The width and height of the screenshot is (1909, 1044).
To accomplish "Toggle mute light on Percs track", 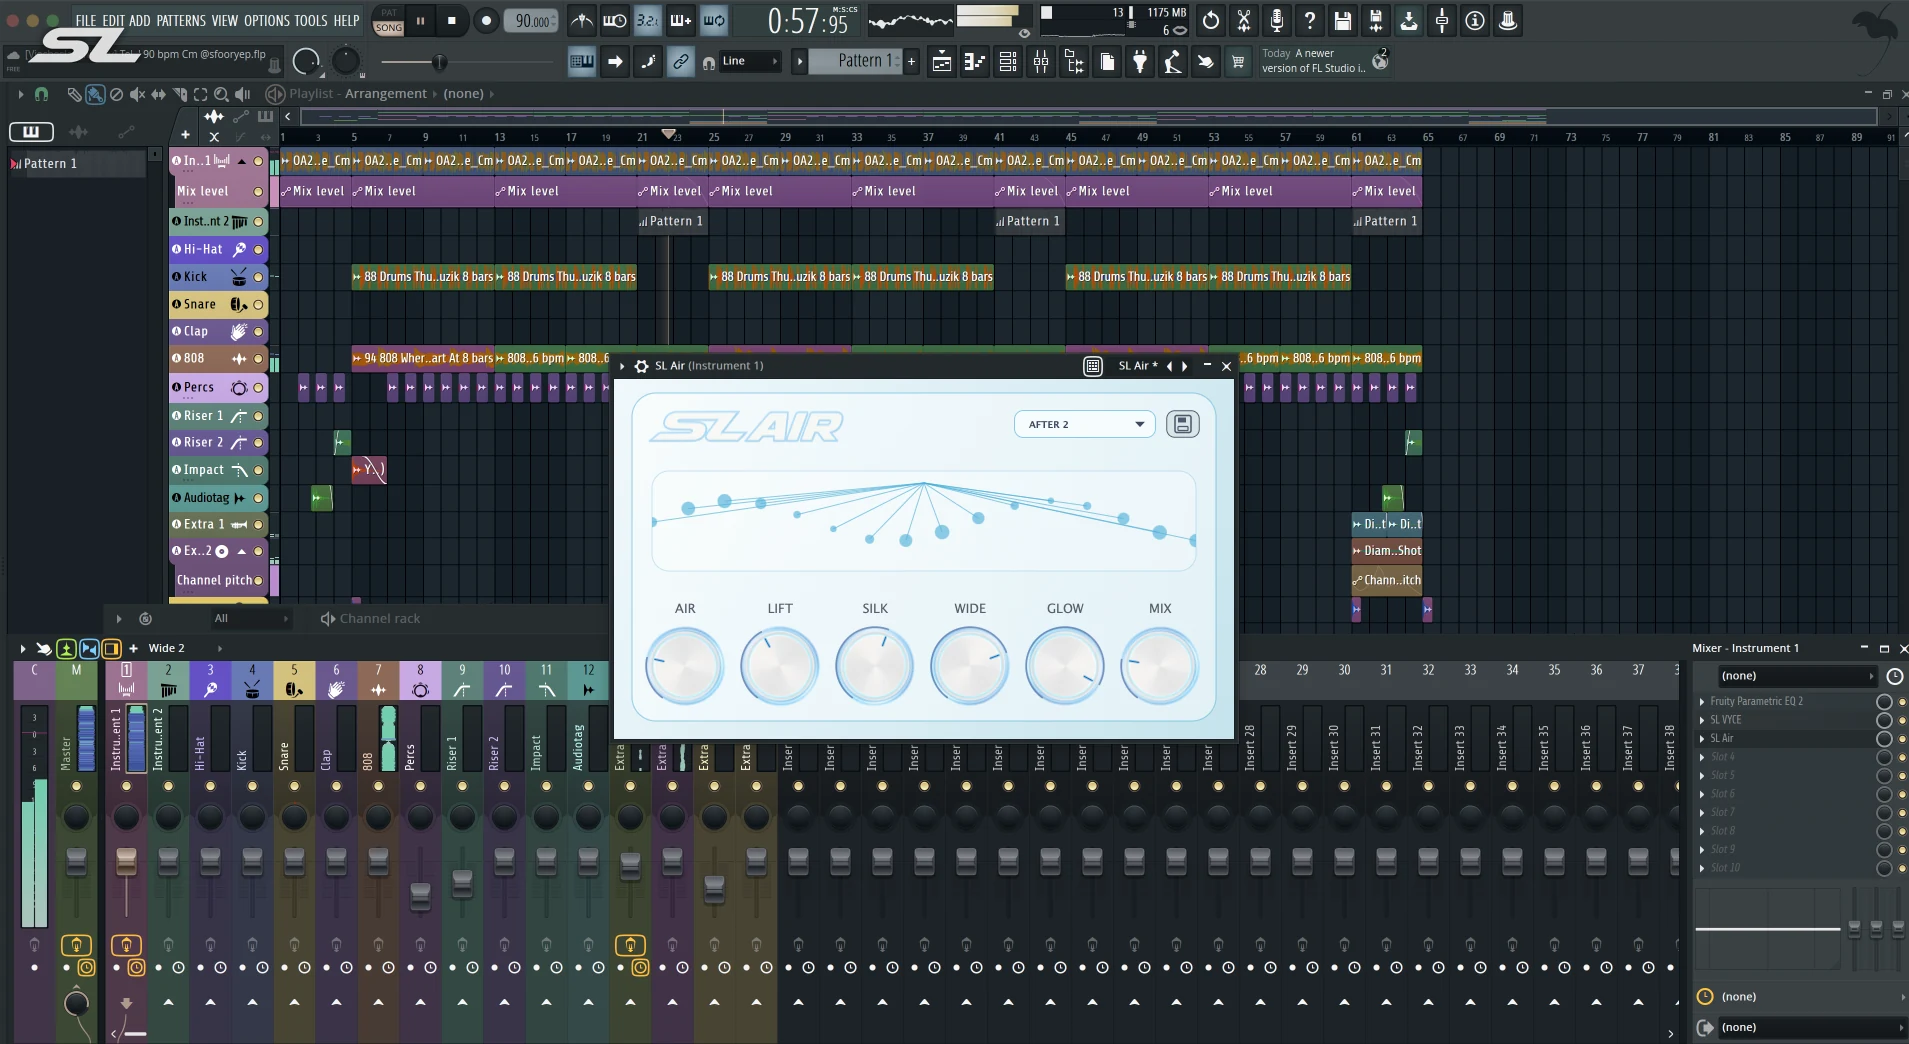I will point(258,387).
